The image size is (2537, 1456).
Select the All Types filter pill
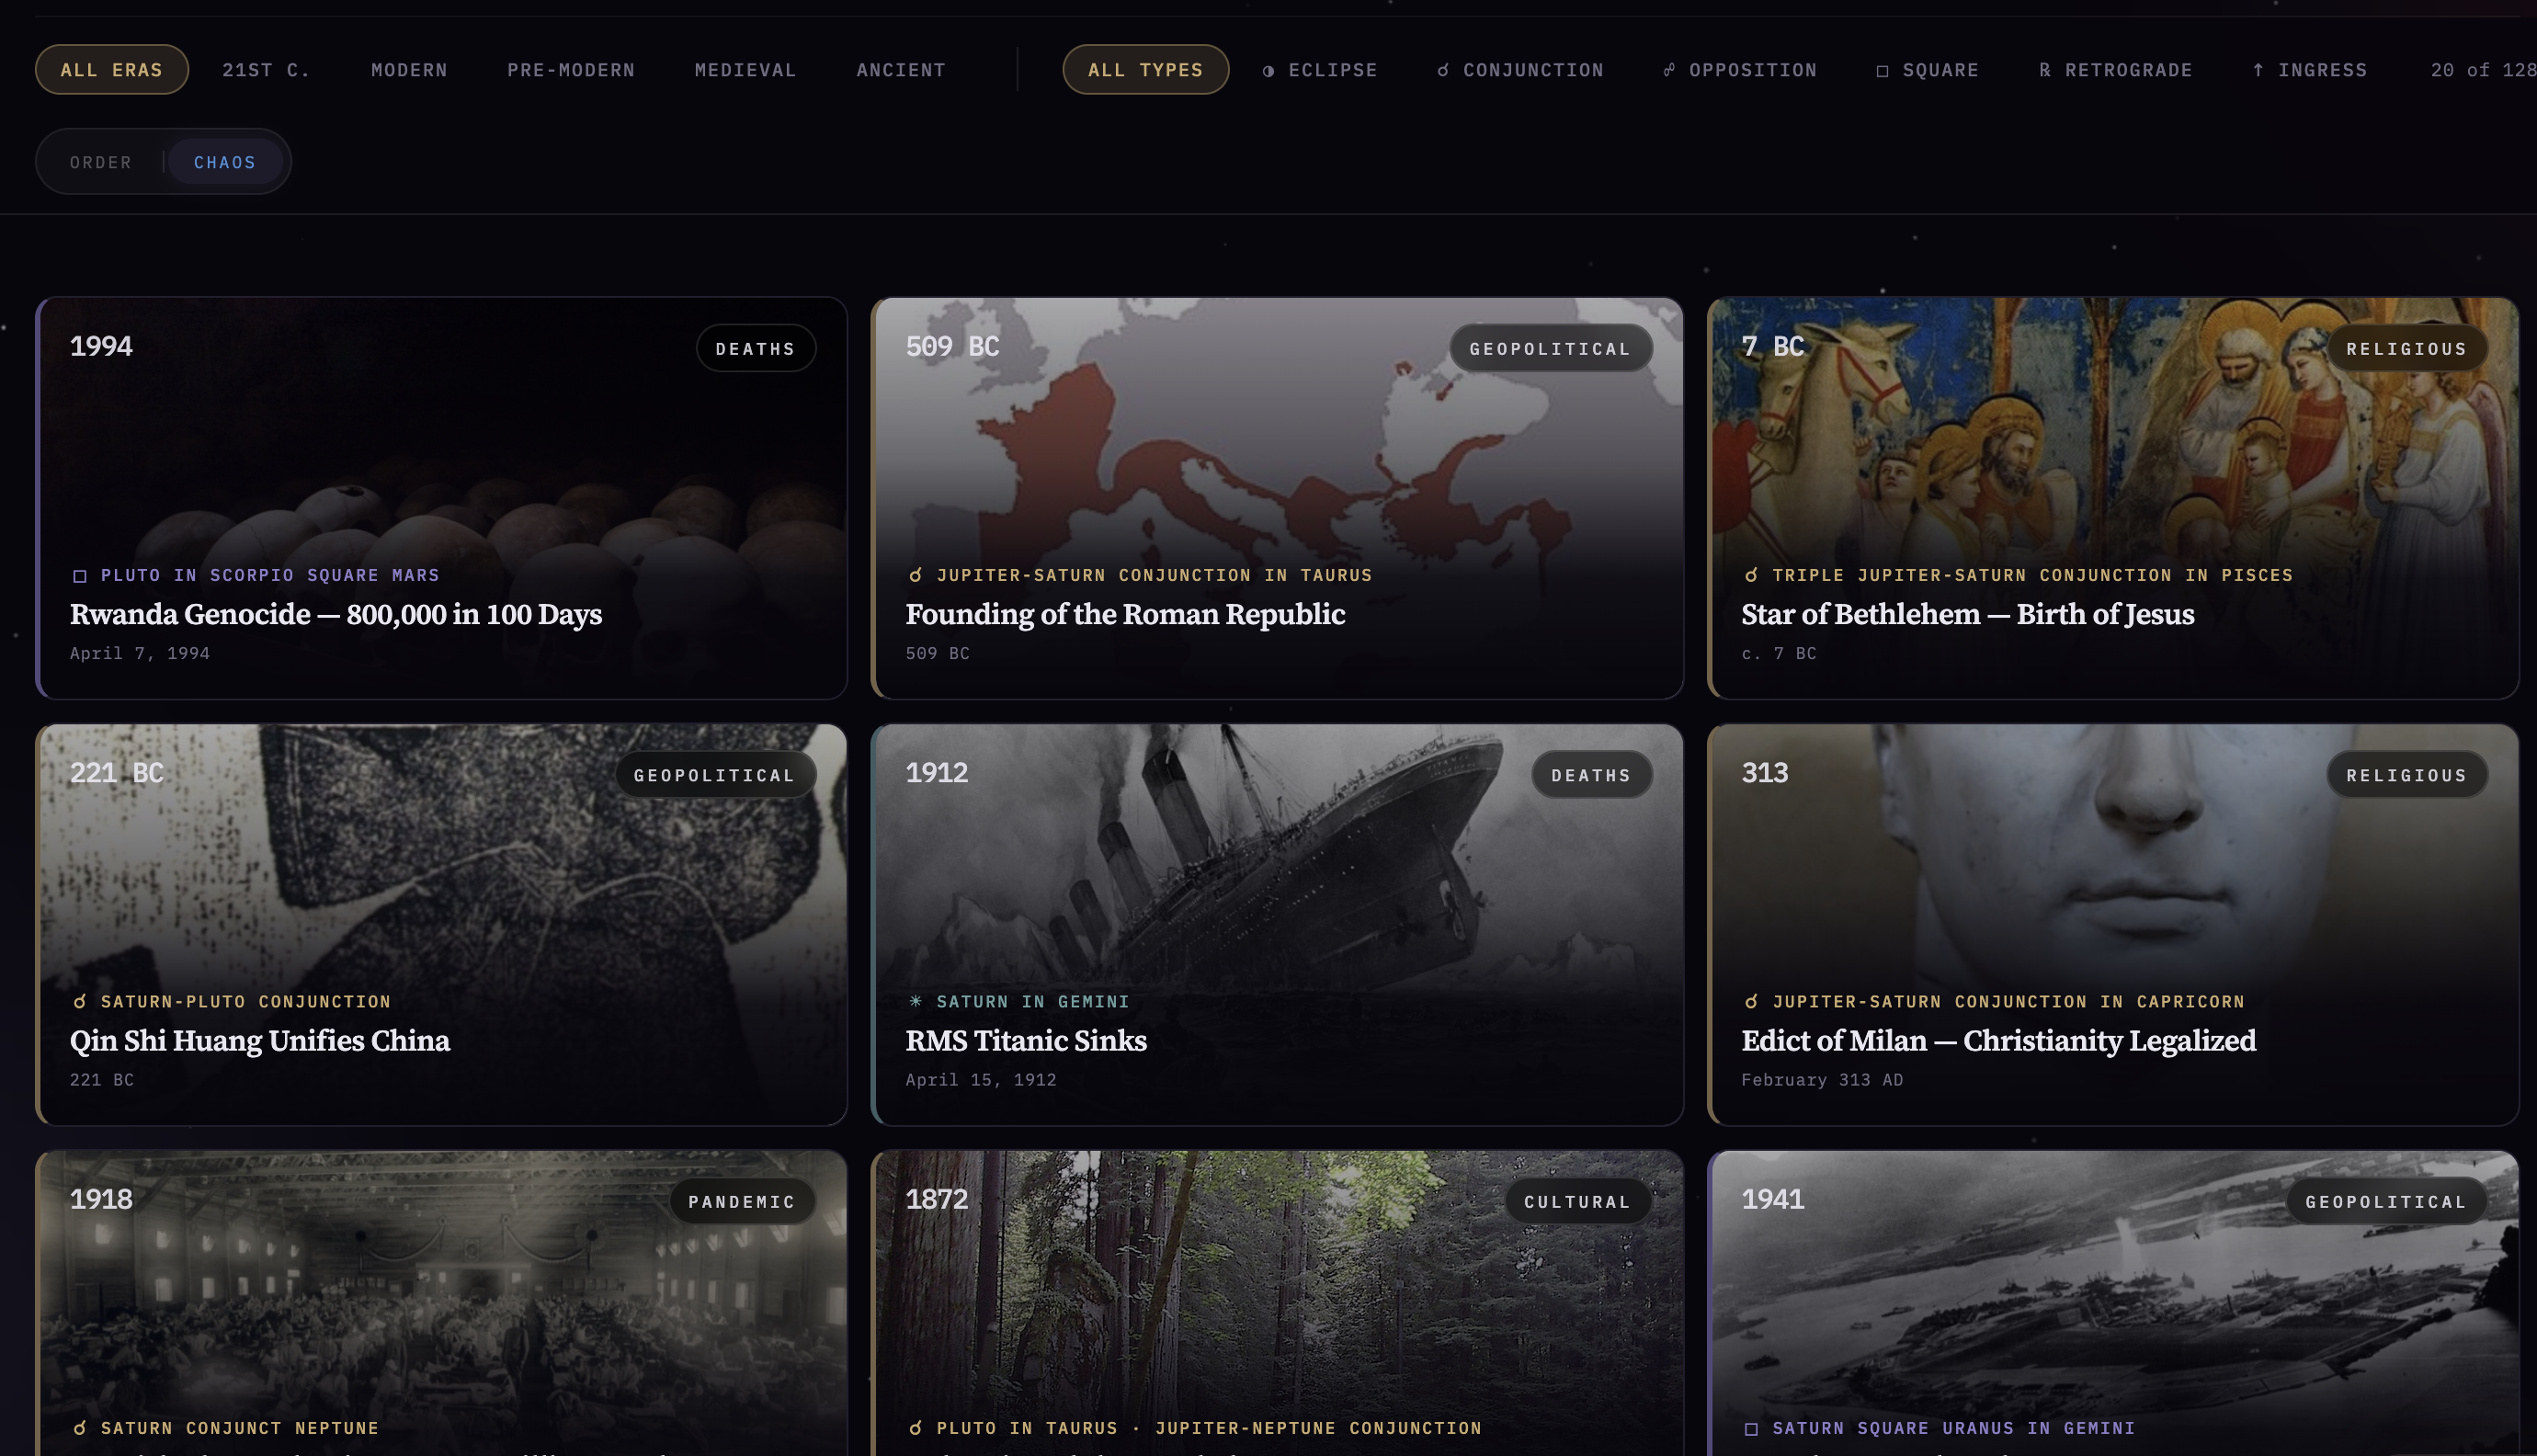coord(1145,70)
